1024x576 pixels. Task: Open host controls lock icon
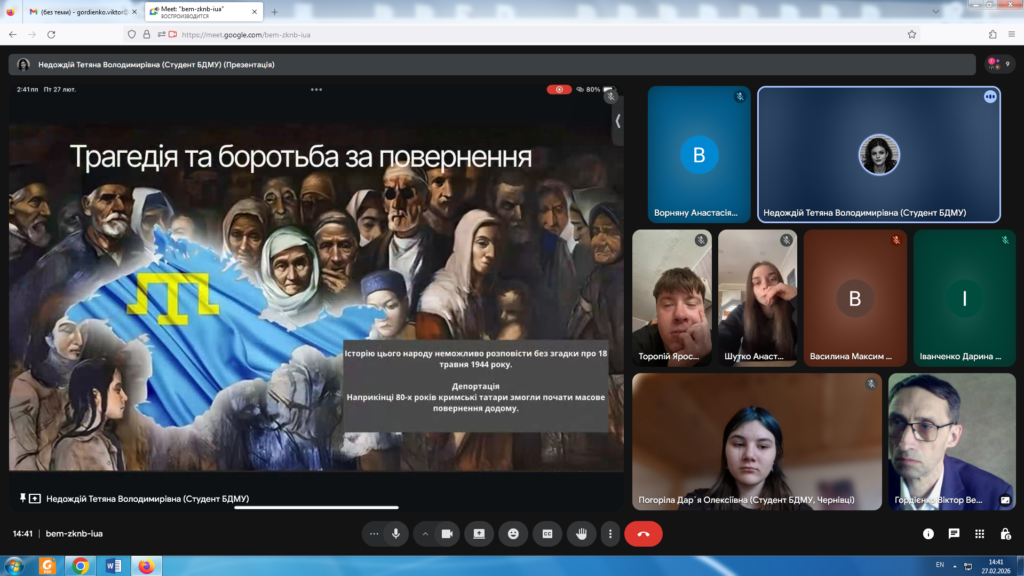(1004, 534)
